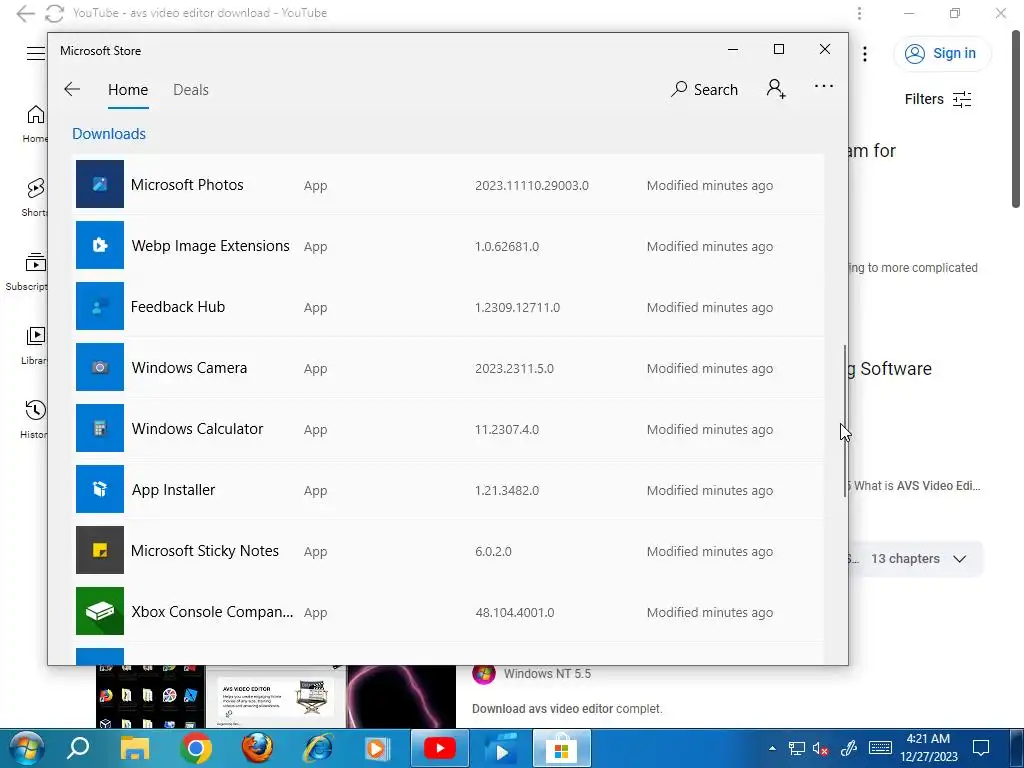Click the YouTube Sign in button
Screen dimensions: 1024x768
pos(941,54)
